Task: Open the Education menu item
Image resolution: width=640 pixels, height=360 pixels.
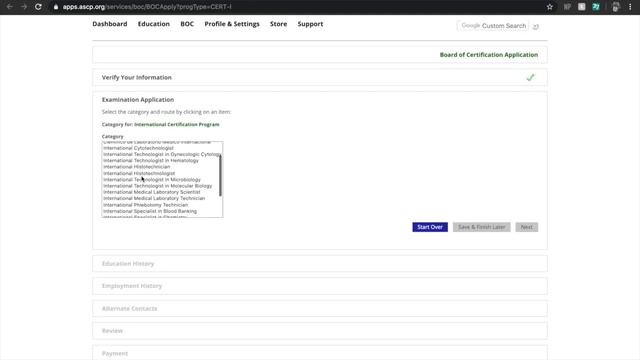Action: [x=153, y=24]
